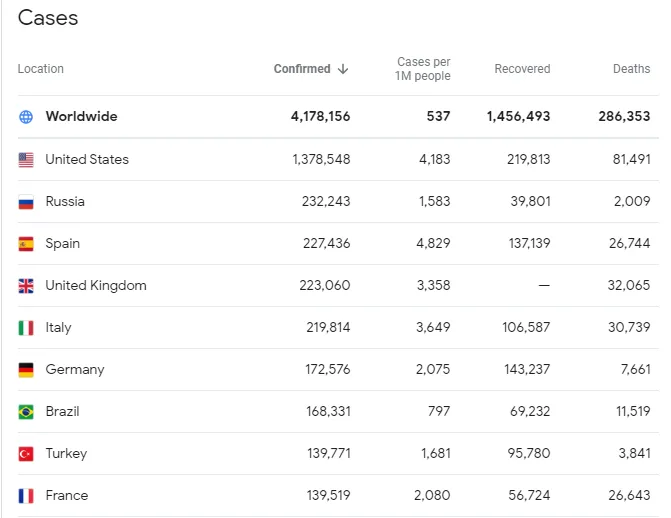The height and width of the screenshot is (518, 671).
Task: Click Spain confirmed value 227,436
Action: click(327, 243)
